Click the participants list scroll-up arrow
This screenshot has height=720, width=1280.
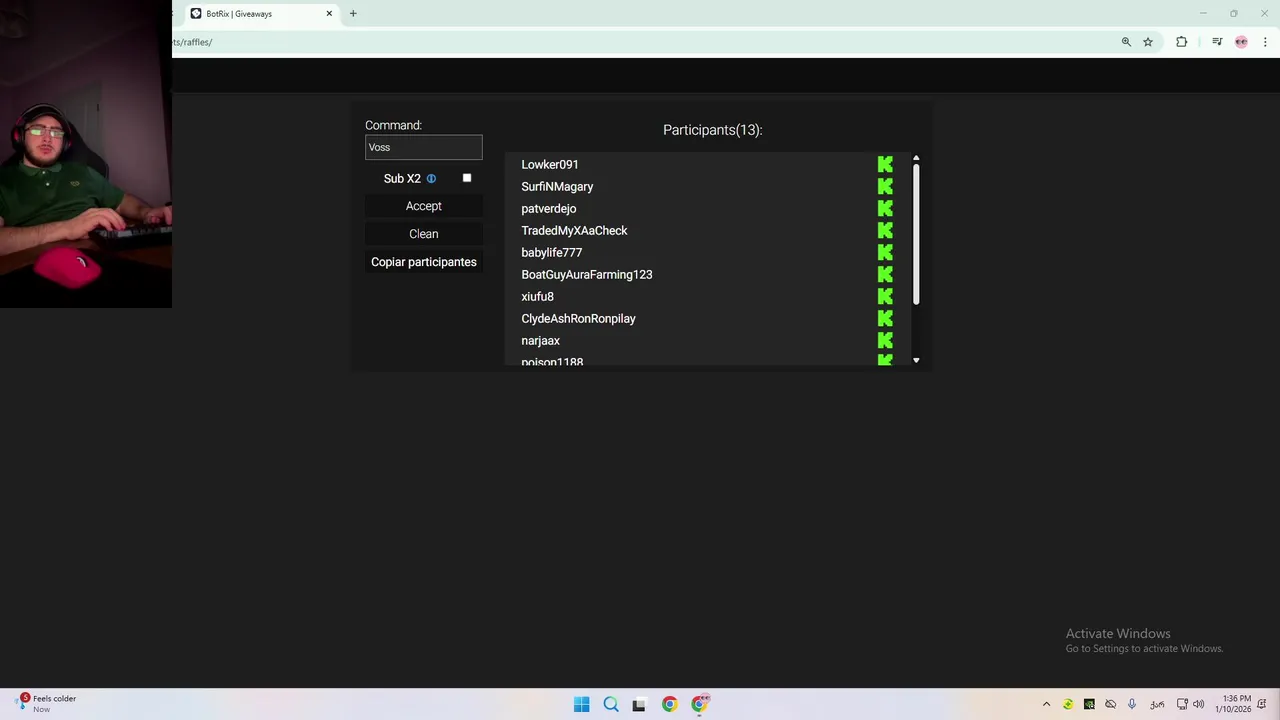pos(916,159)
